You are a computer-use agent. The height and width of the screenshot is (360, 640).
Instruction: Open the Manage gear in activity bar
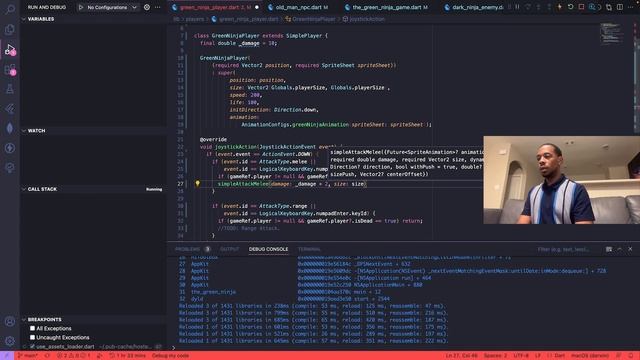9,341
